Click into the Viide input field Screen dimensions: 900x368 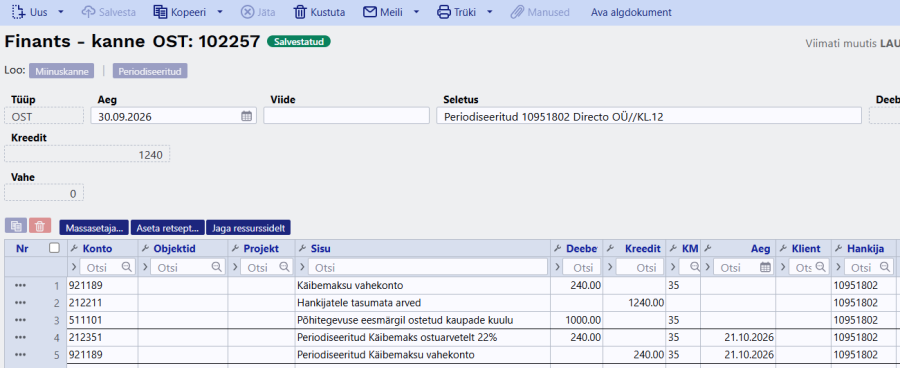click(346, 115)
